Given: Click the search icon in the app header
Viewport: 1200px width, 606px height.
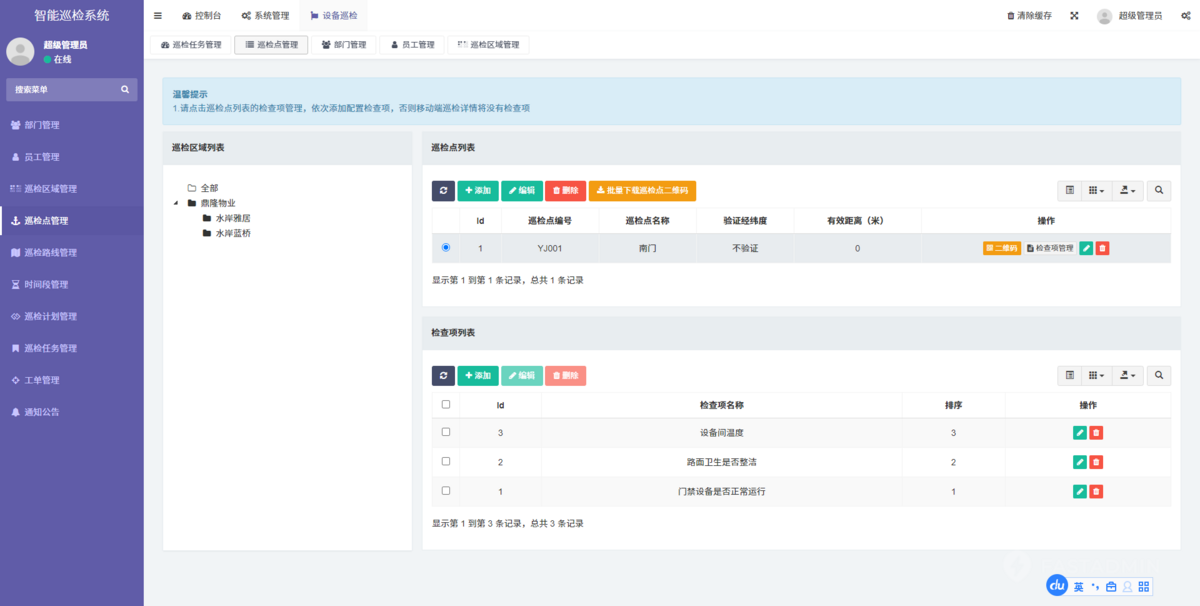Looking at the screenshot, I should (124, 89).
